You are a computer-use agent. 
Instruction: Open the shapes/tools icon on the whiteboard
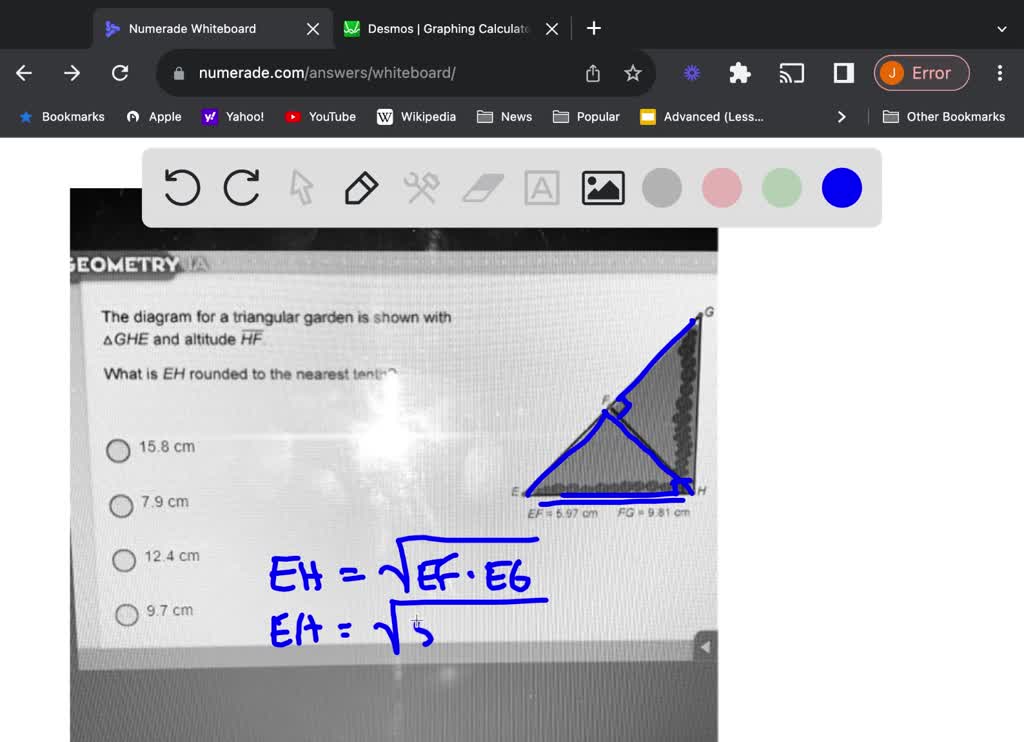pos(421,187)
